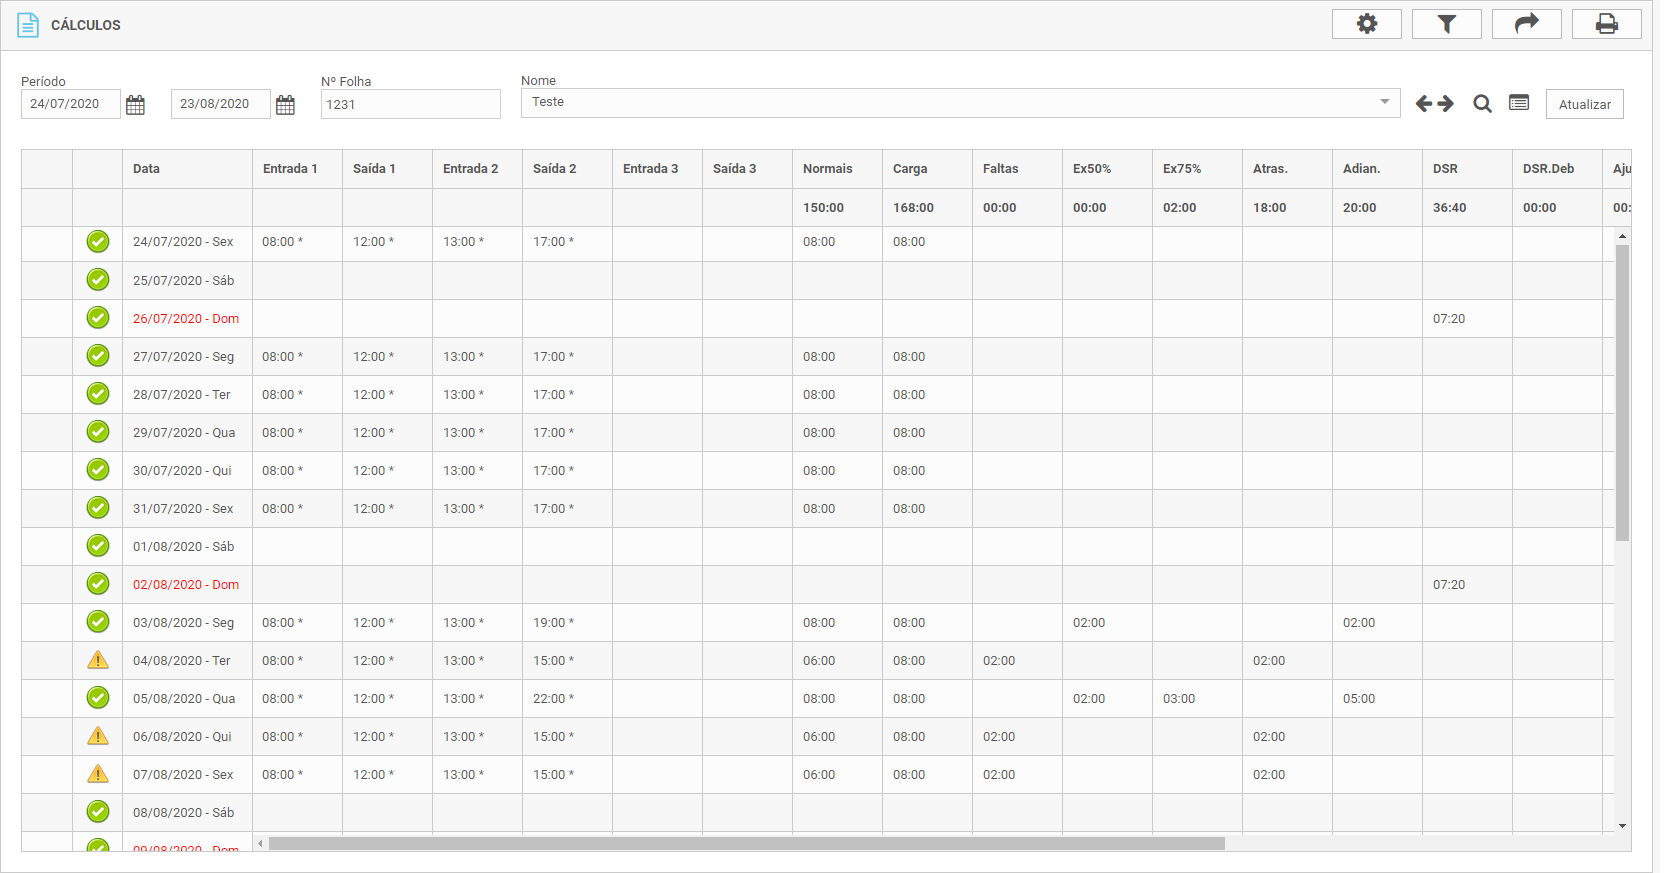
Task: Click warning icon for 04/08/2020 row
Action: coord(98,660)
